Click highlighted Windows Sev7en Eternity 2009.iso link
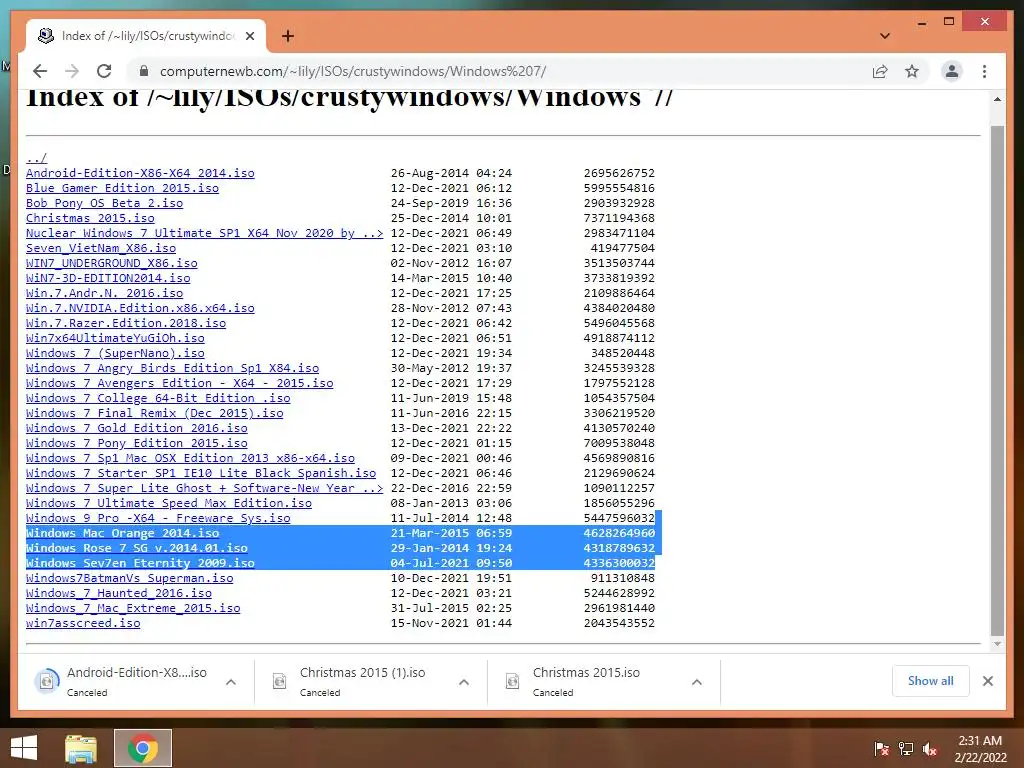 (x=140, y=564)
